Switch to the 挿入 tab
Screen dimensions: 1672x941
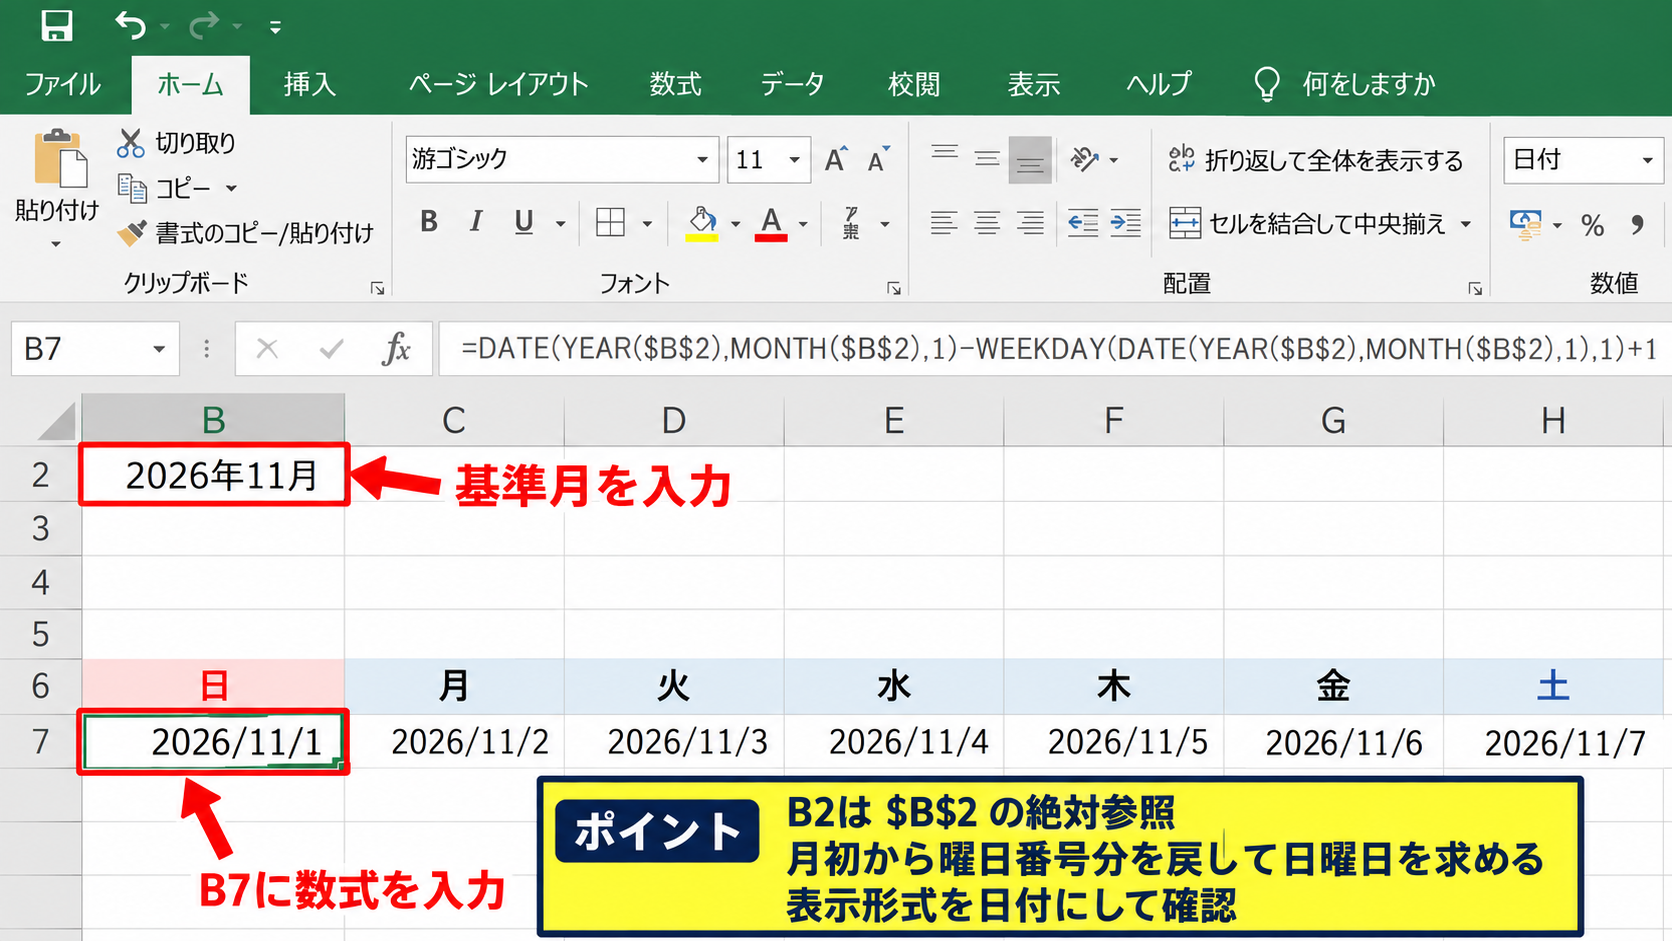tap(309, 84)
